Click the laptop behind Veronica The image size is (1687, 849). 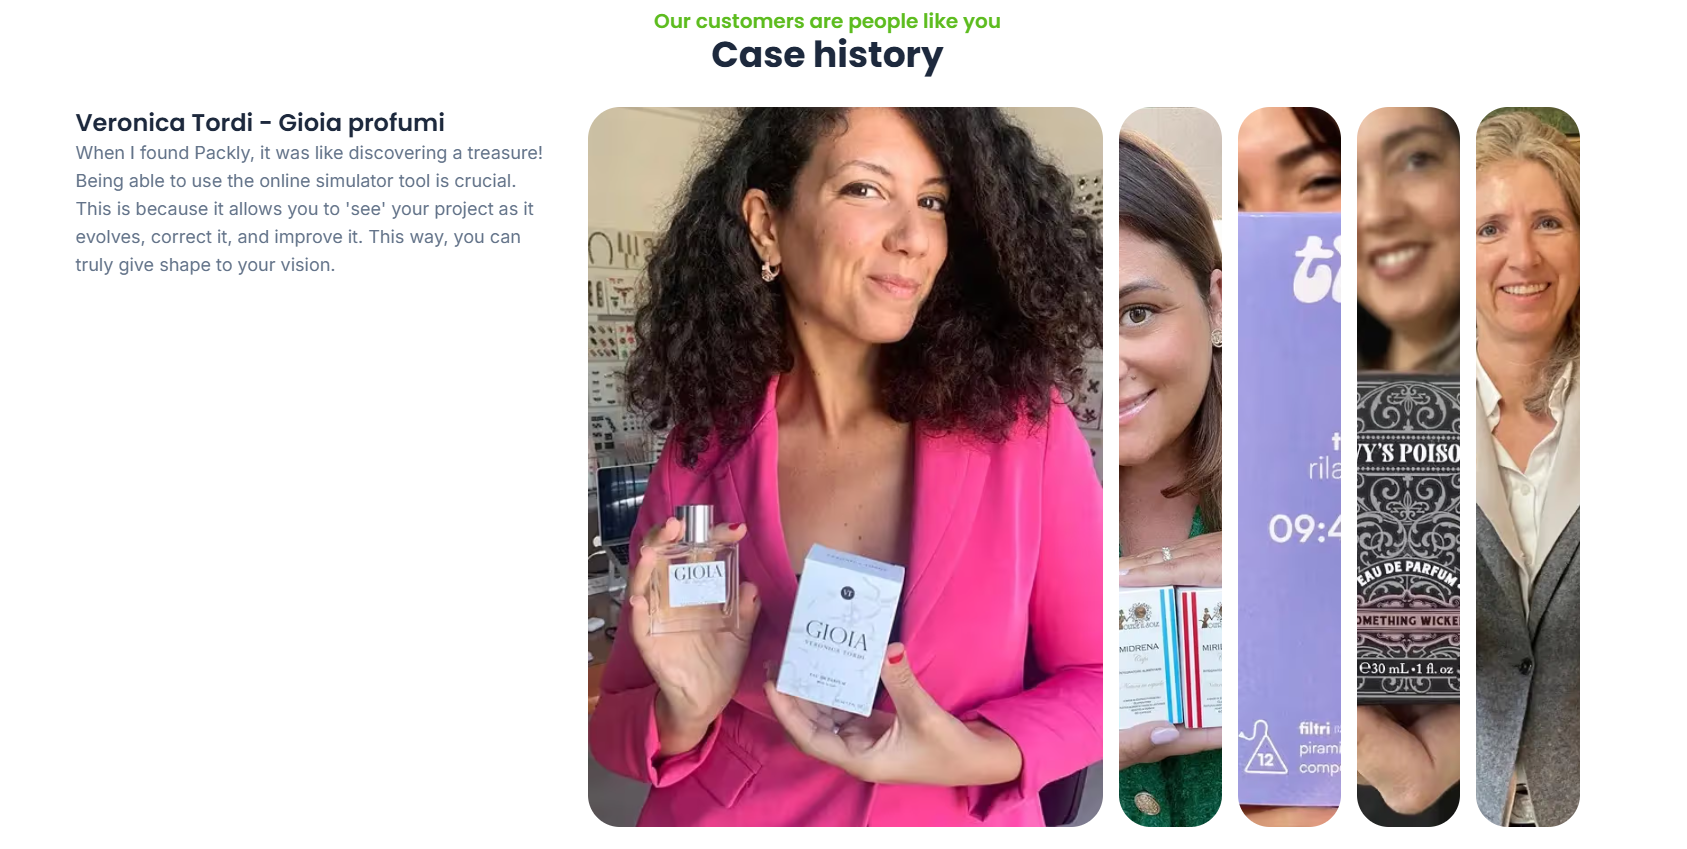point(622,505)
